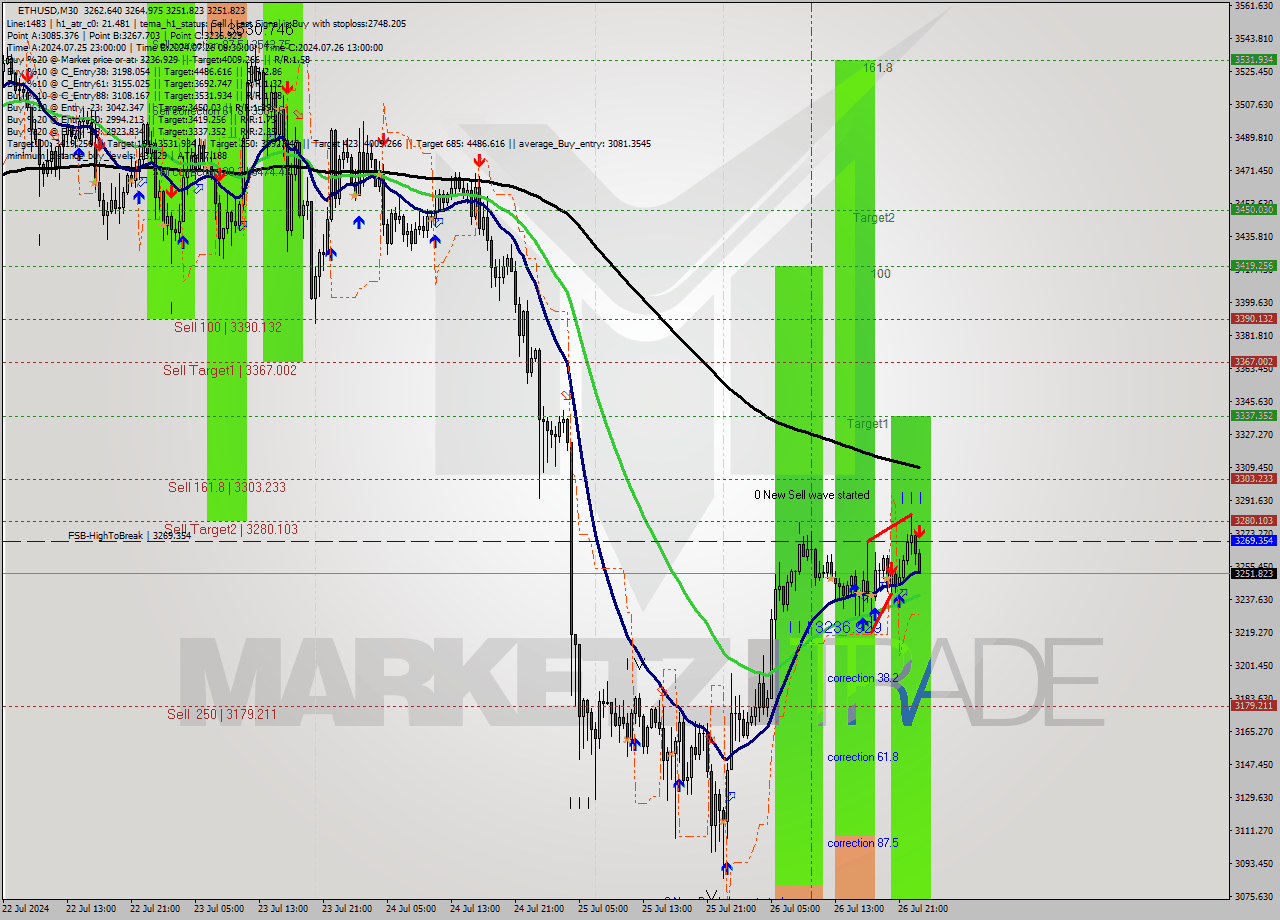Click the 'Point A:3085.376' info text

43,35
